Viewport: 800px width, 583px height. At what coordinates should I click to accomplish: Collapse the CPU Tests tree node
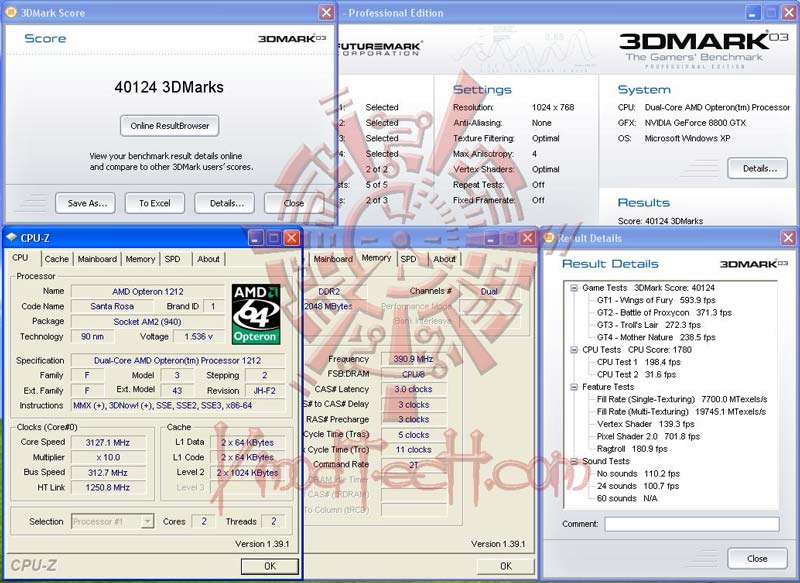(x=573, y=350)
